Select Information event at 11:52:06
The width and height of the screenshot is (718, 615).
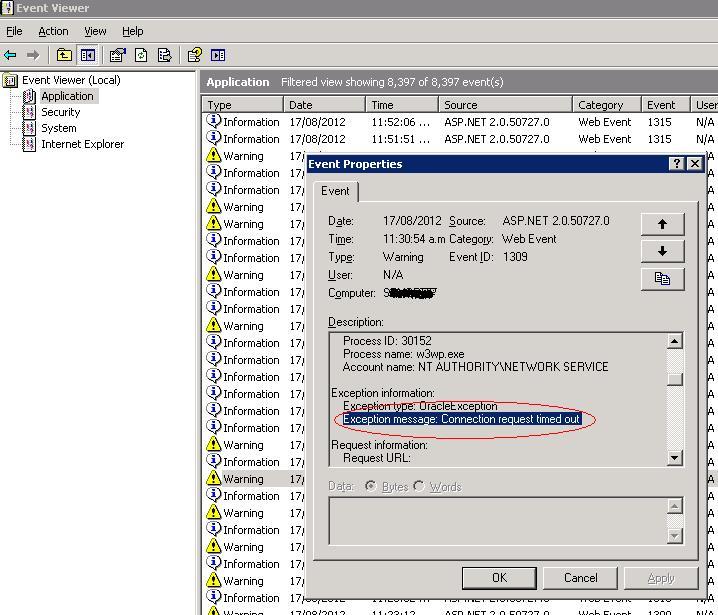[460, 122]
